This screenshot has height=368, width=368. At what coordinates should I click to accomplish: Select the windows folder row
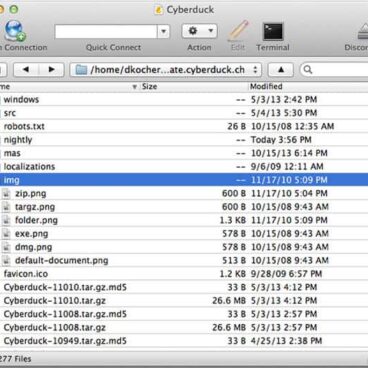click(184, 99)
